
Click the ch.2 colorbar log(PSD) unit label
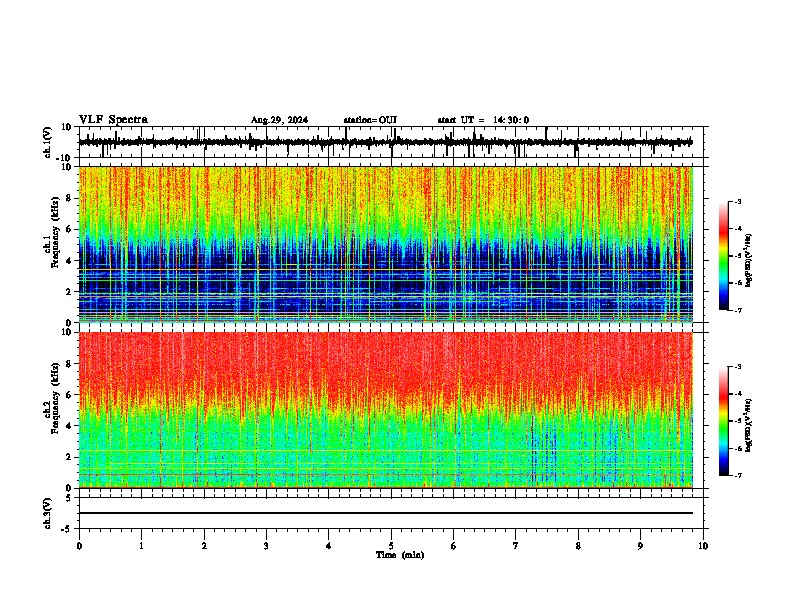coord(749,425)
